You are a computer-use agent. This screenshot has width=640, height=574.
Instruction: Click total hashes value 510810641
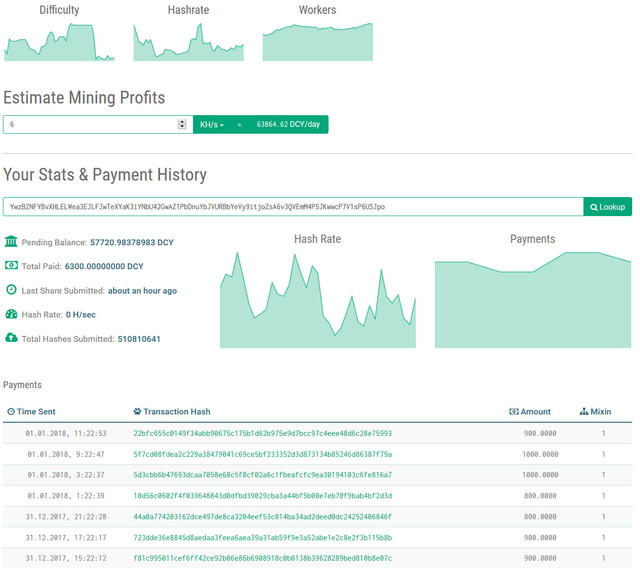(x=139, y=339)
